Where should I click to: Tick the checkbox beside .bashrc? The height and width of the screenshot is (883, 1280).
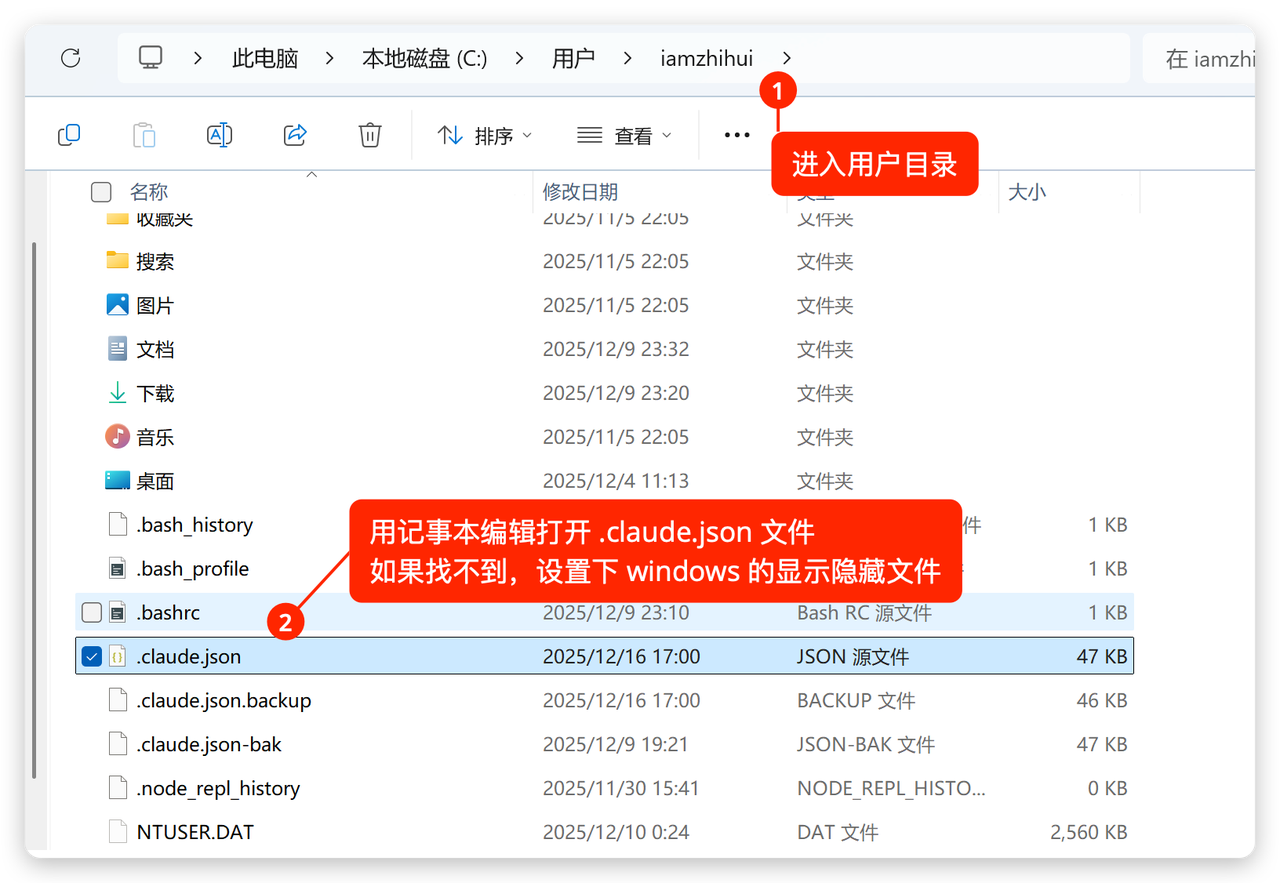[92, 613]
